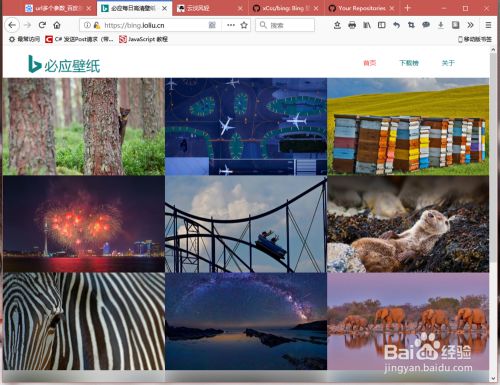Click the browser search box
This screenshot has width=500, height=385.
coord(285,25)
